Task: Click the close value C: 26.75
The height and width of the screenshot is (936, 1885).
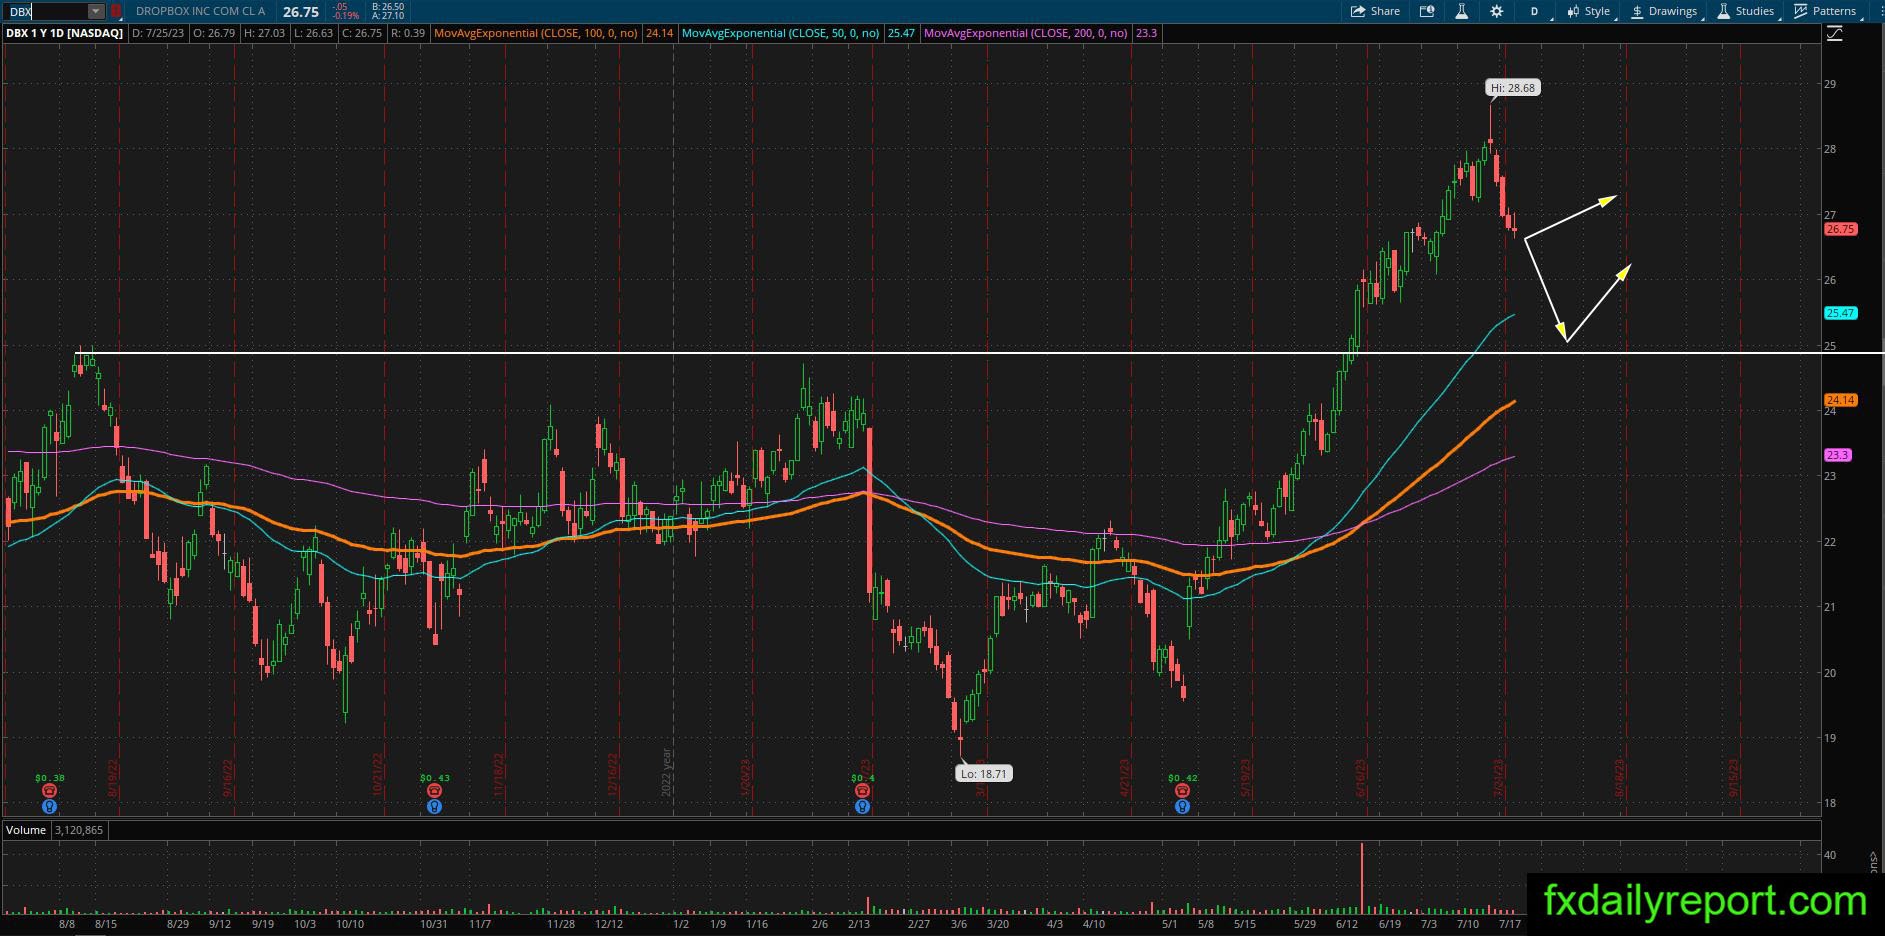Action: pyautogui.click(x=362, y=33)
